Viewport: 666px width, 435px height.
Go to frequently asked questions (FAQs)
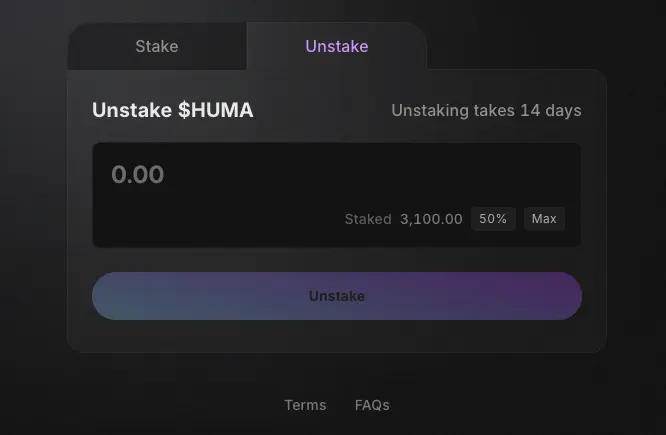point(372,405)
